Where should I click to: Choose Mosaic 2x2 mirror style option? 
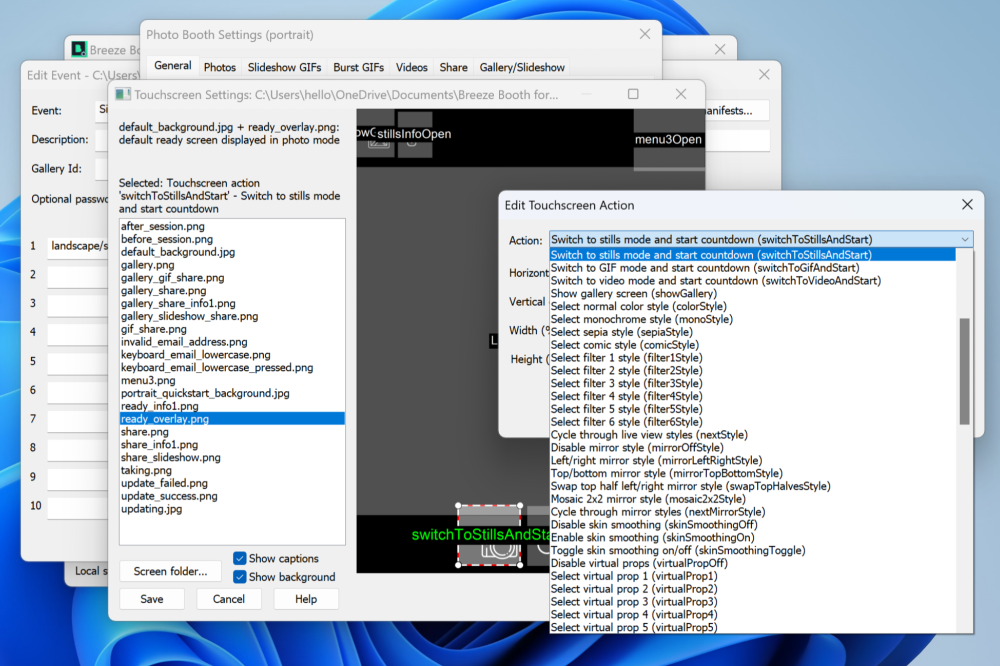tap(753, 499)
